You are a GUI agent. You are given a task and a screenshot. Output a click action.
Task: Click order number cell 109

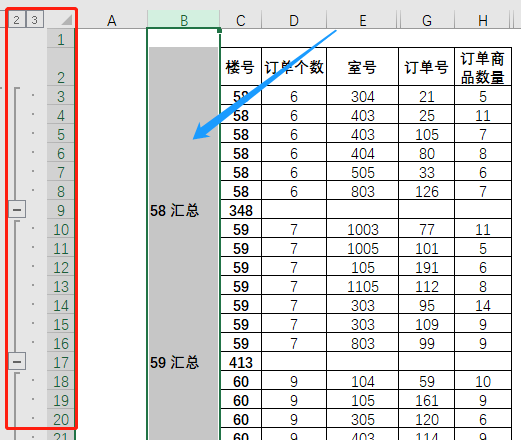tap(427, 324)
